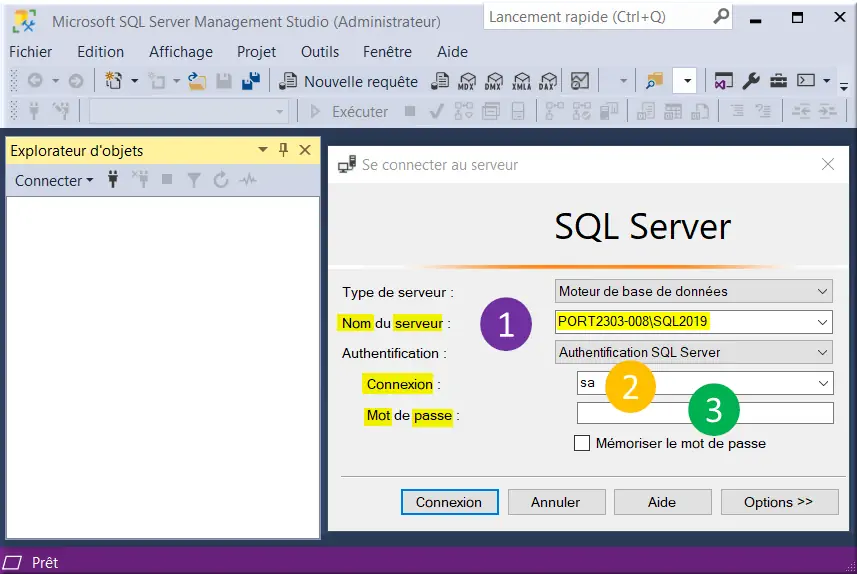The width and height of the screenshot is (857, 574).
Task: Open the Fichier menu
Action: coord(31,52)
